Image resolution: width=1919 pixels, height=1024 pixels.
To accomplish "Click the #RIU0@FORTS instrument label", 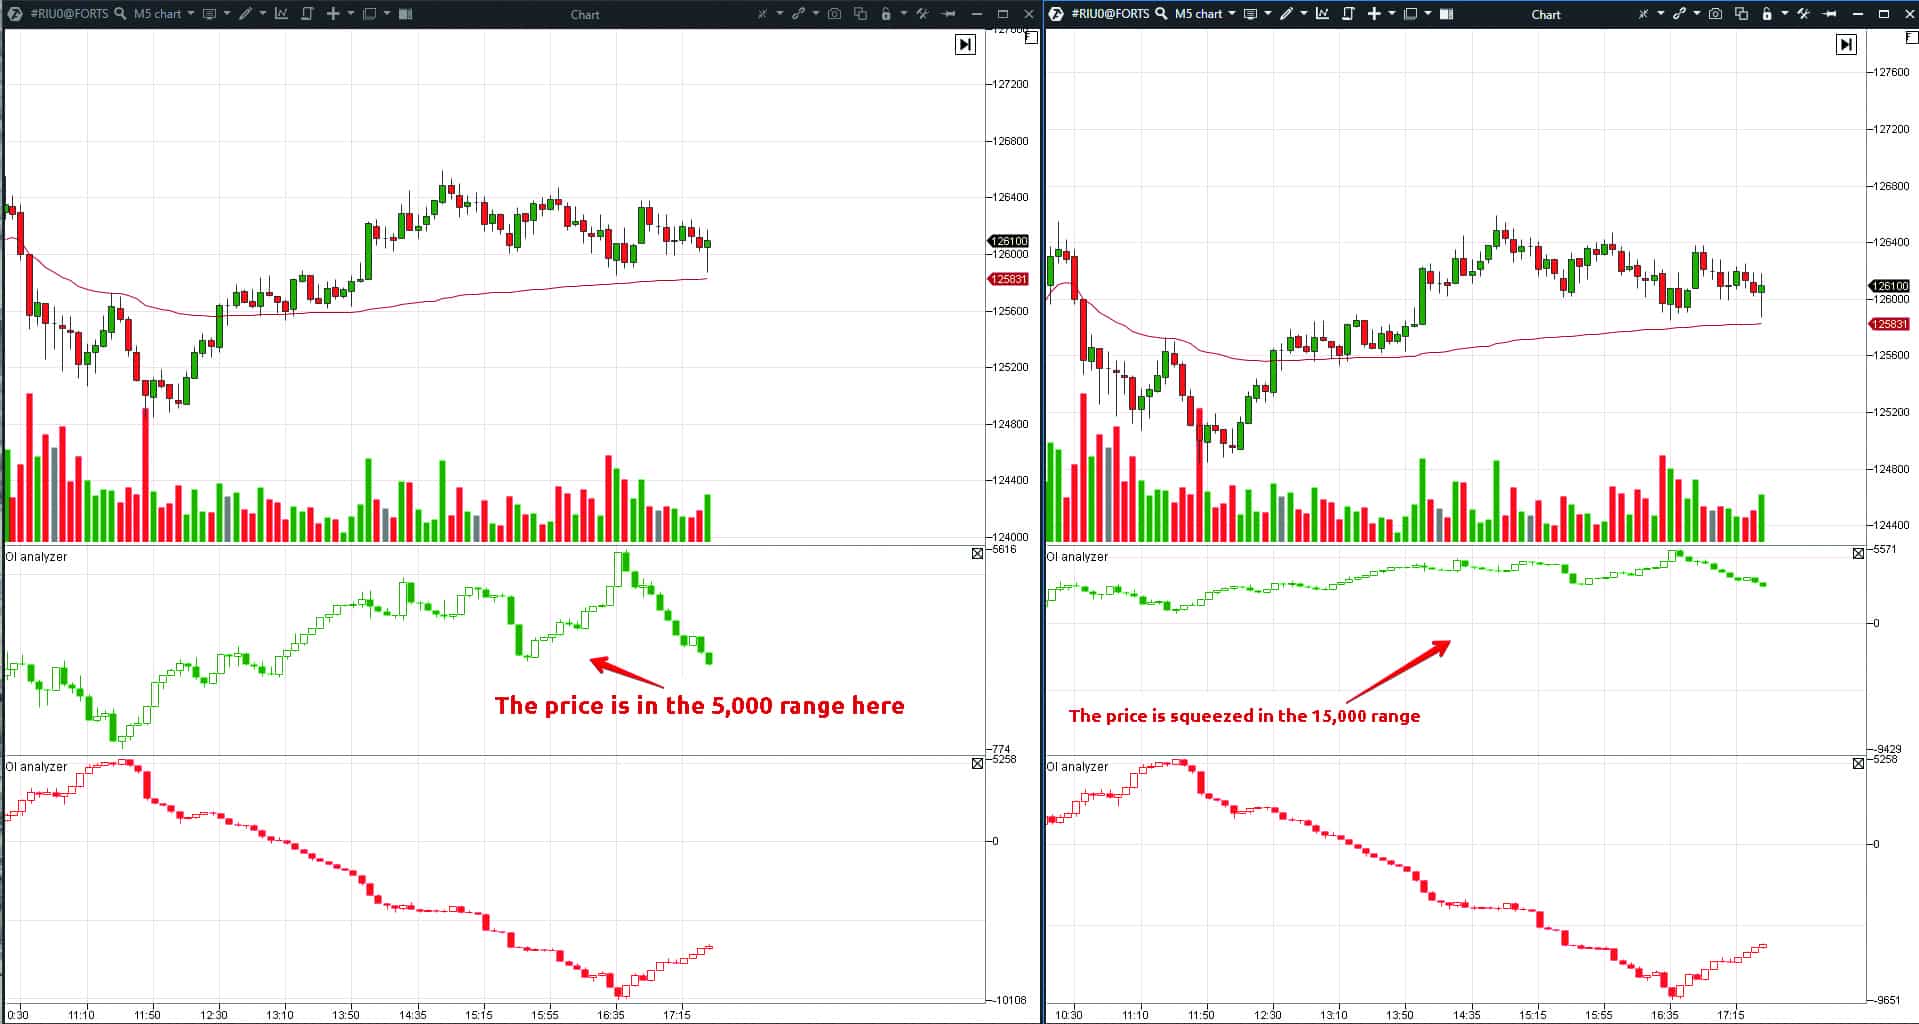I will 70,14.
